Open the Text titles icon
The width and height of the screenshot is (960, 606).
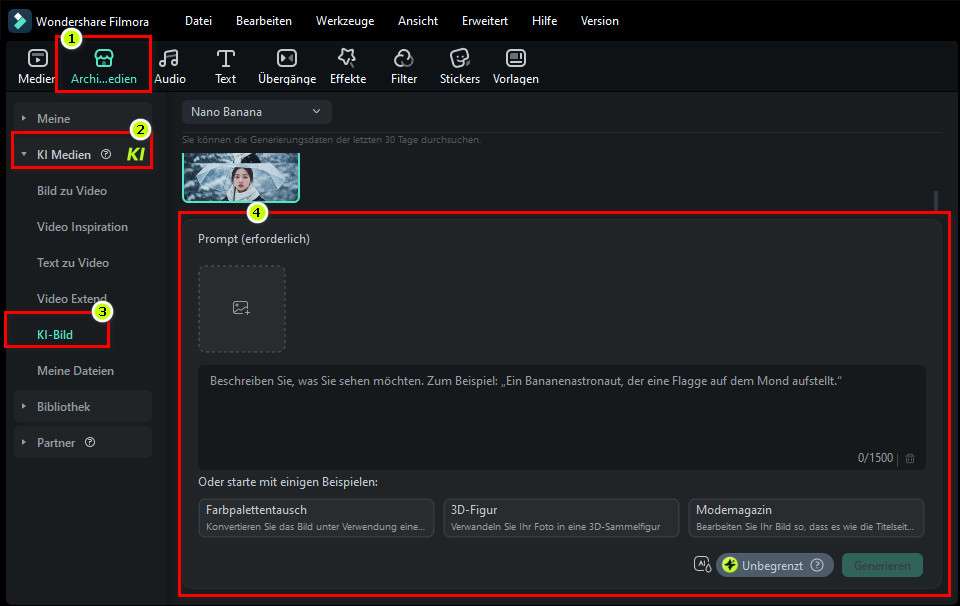pos(226,59)
